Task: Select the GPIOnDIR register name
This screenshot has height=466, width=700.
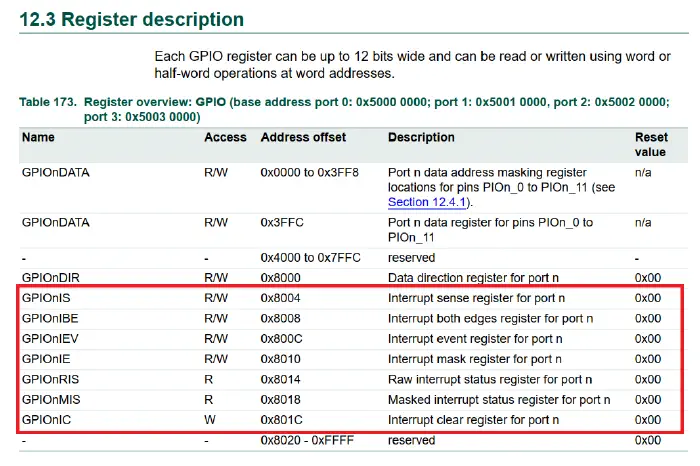Action: (x=51, y=277)
